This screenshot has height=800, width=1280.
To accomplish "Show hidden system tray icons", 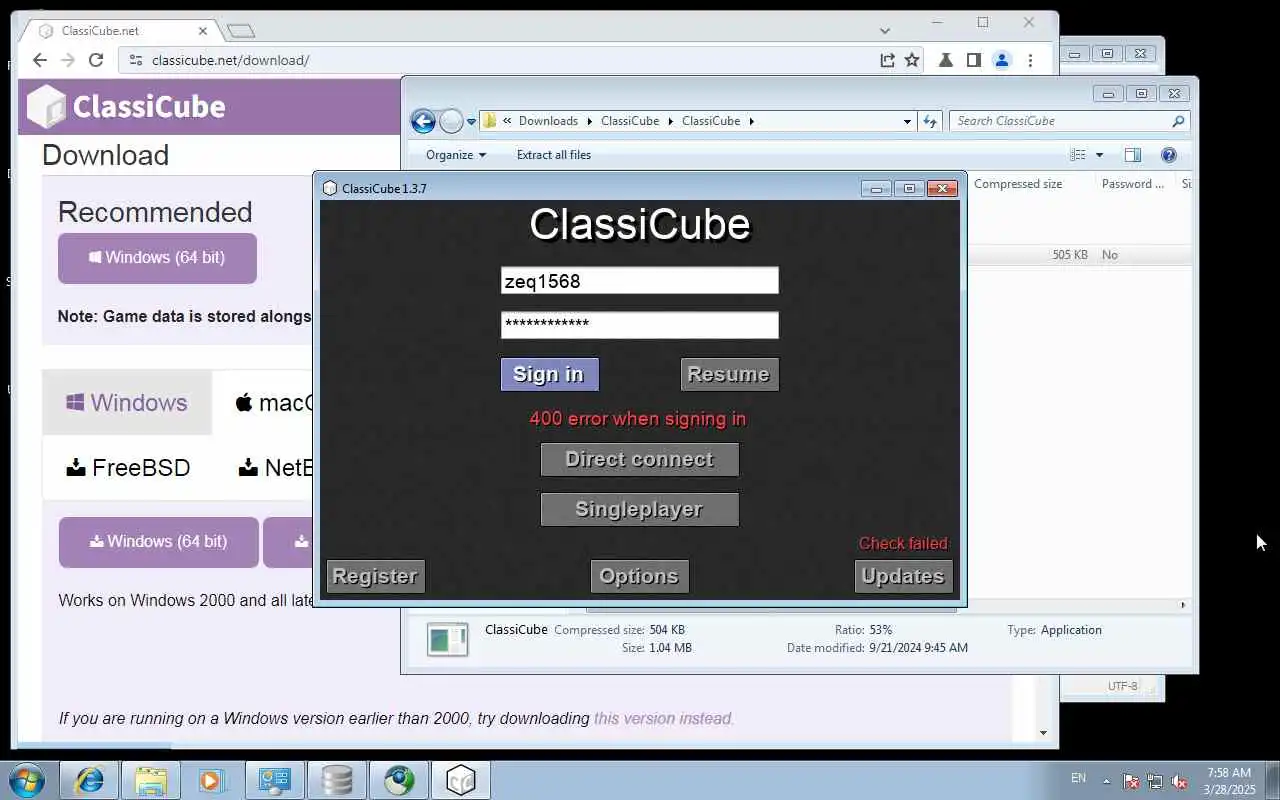I will 1106,781.
